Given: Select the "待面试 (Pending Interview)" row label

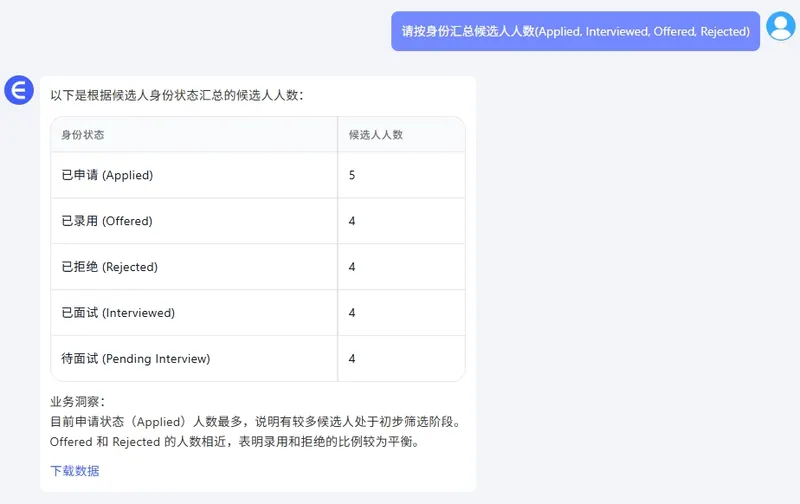Looking at the screenshot, I should coord(136,359).
